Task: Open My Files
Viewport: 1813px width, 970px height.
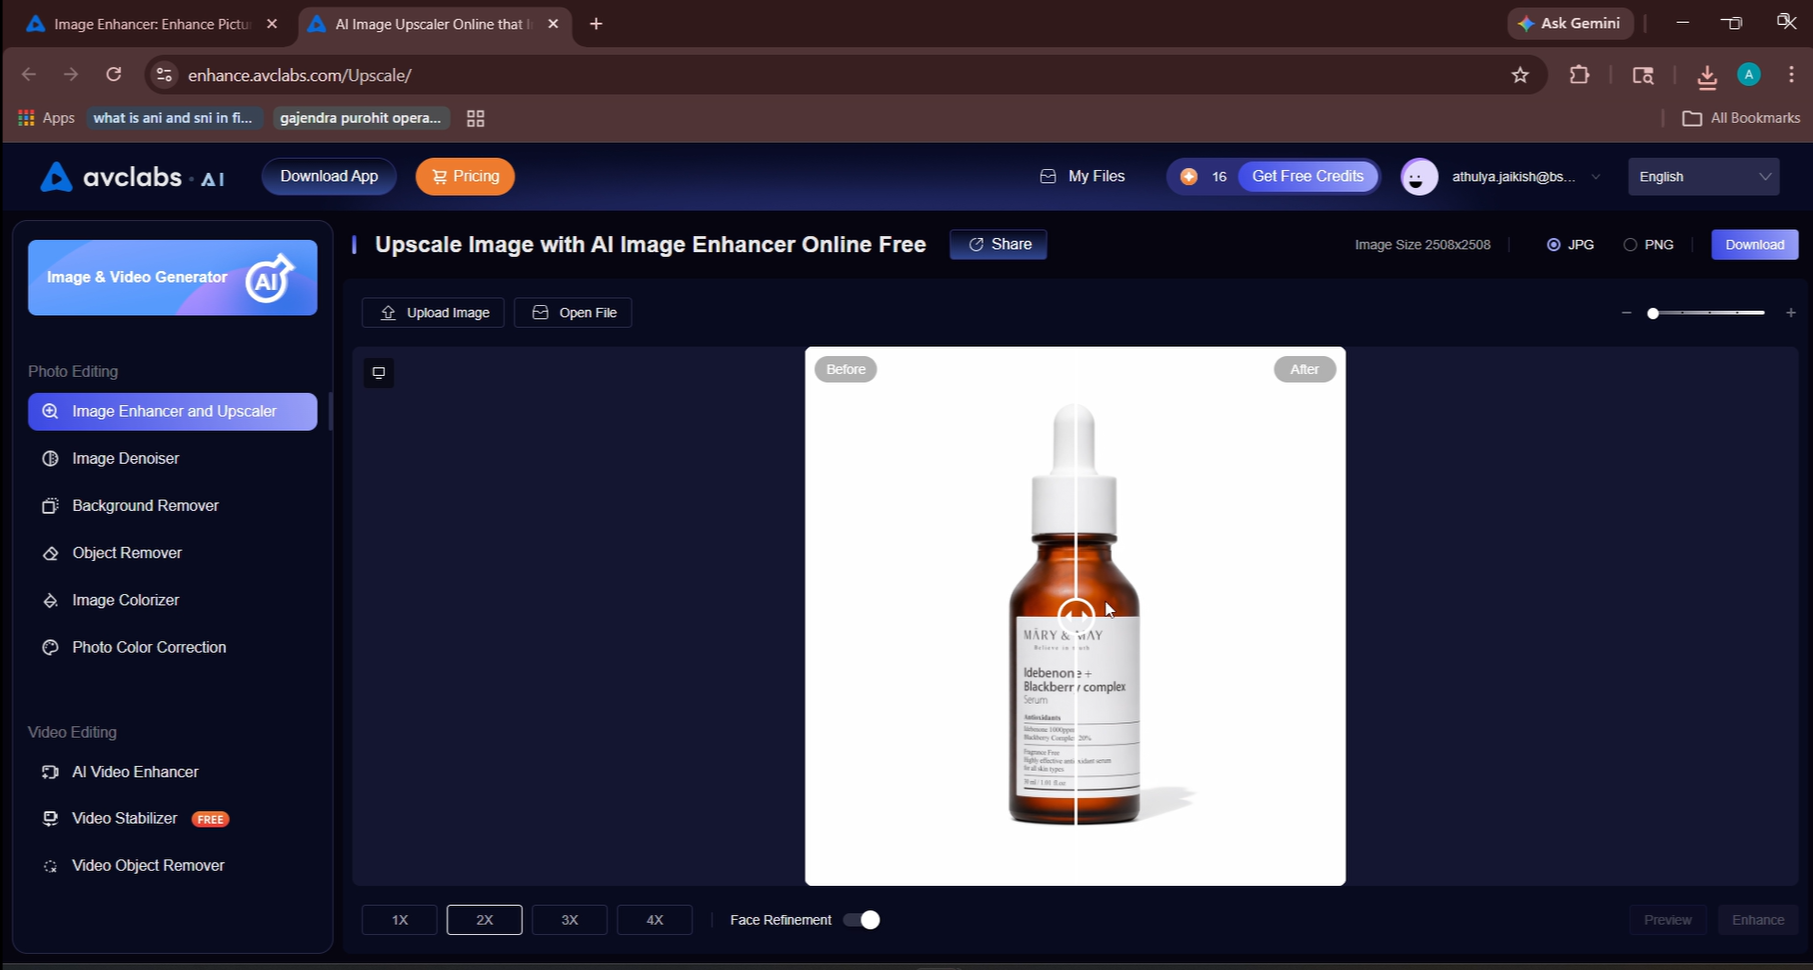Action: click(1082, 176)
